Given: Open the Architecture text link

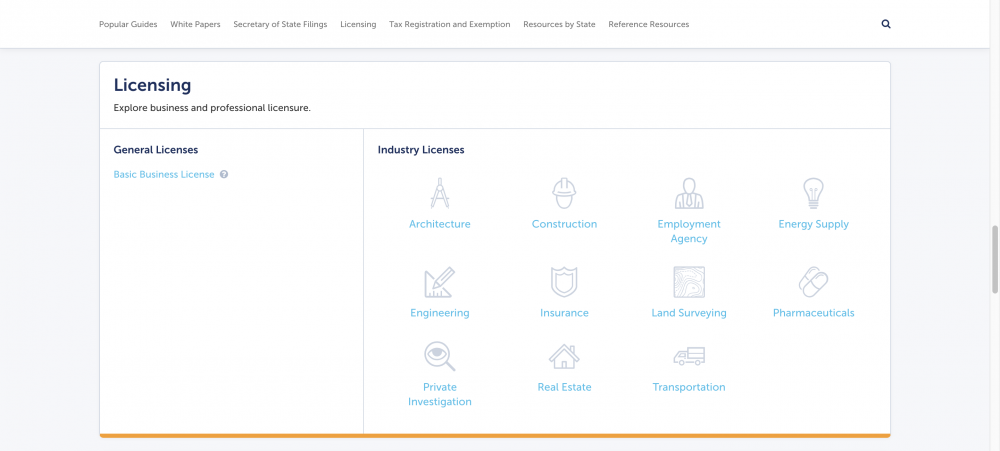Looking at the screenshot, I should [439, 224].
